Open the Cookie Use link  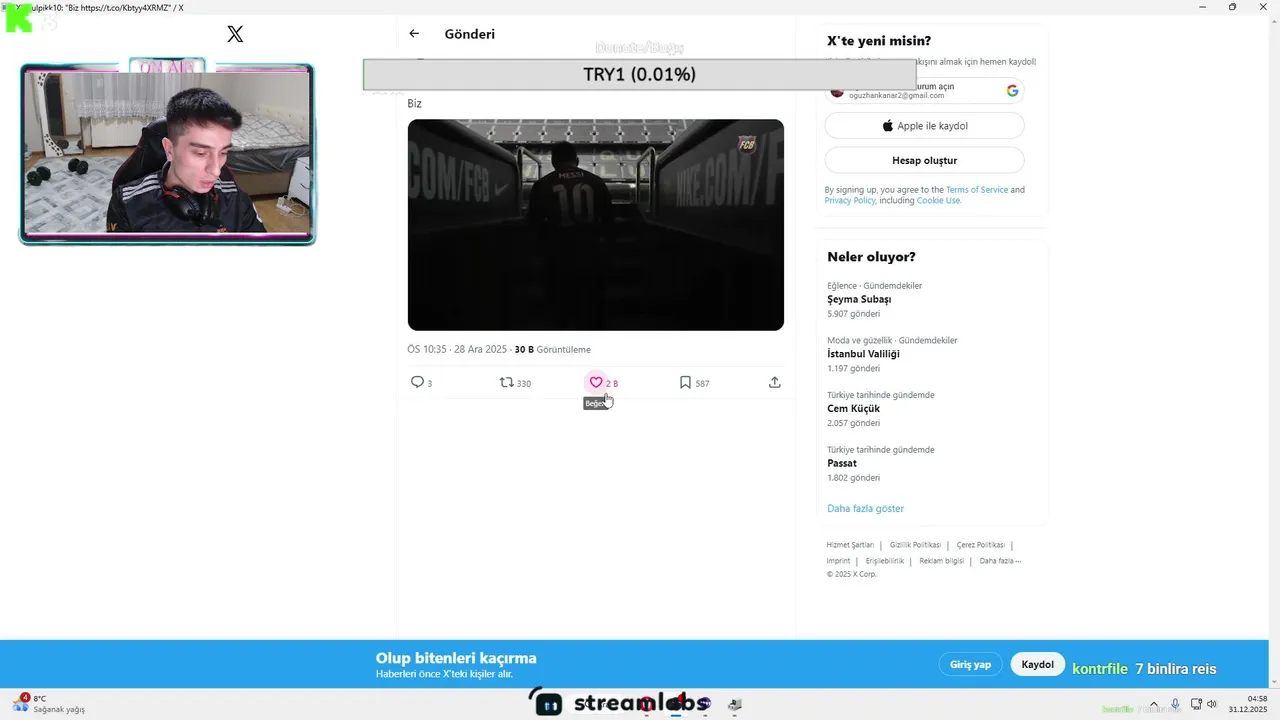pos(938,200)
